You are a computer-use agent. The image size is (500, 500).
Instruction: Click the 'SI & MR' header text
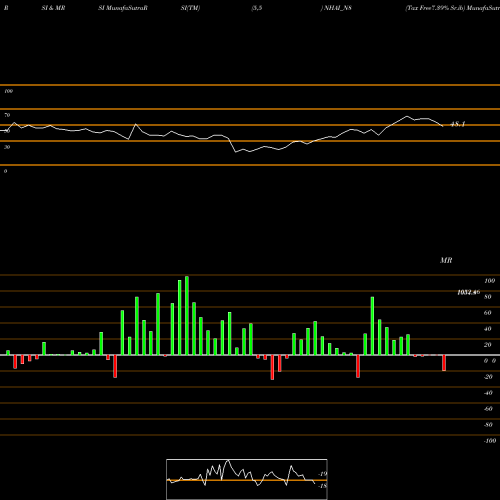(x=53, y=8)
